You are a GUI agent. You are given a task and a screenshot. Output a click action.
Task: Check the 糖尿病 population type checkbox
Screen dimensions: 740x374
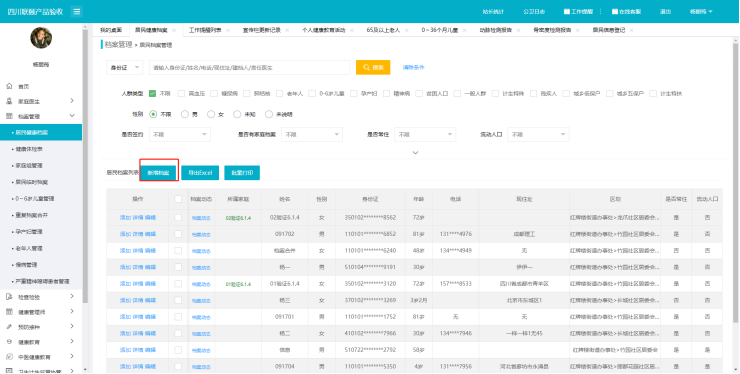click(214, 94)
